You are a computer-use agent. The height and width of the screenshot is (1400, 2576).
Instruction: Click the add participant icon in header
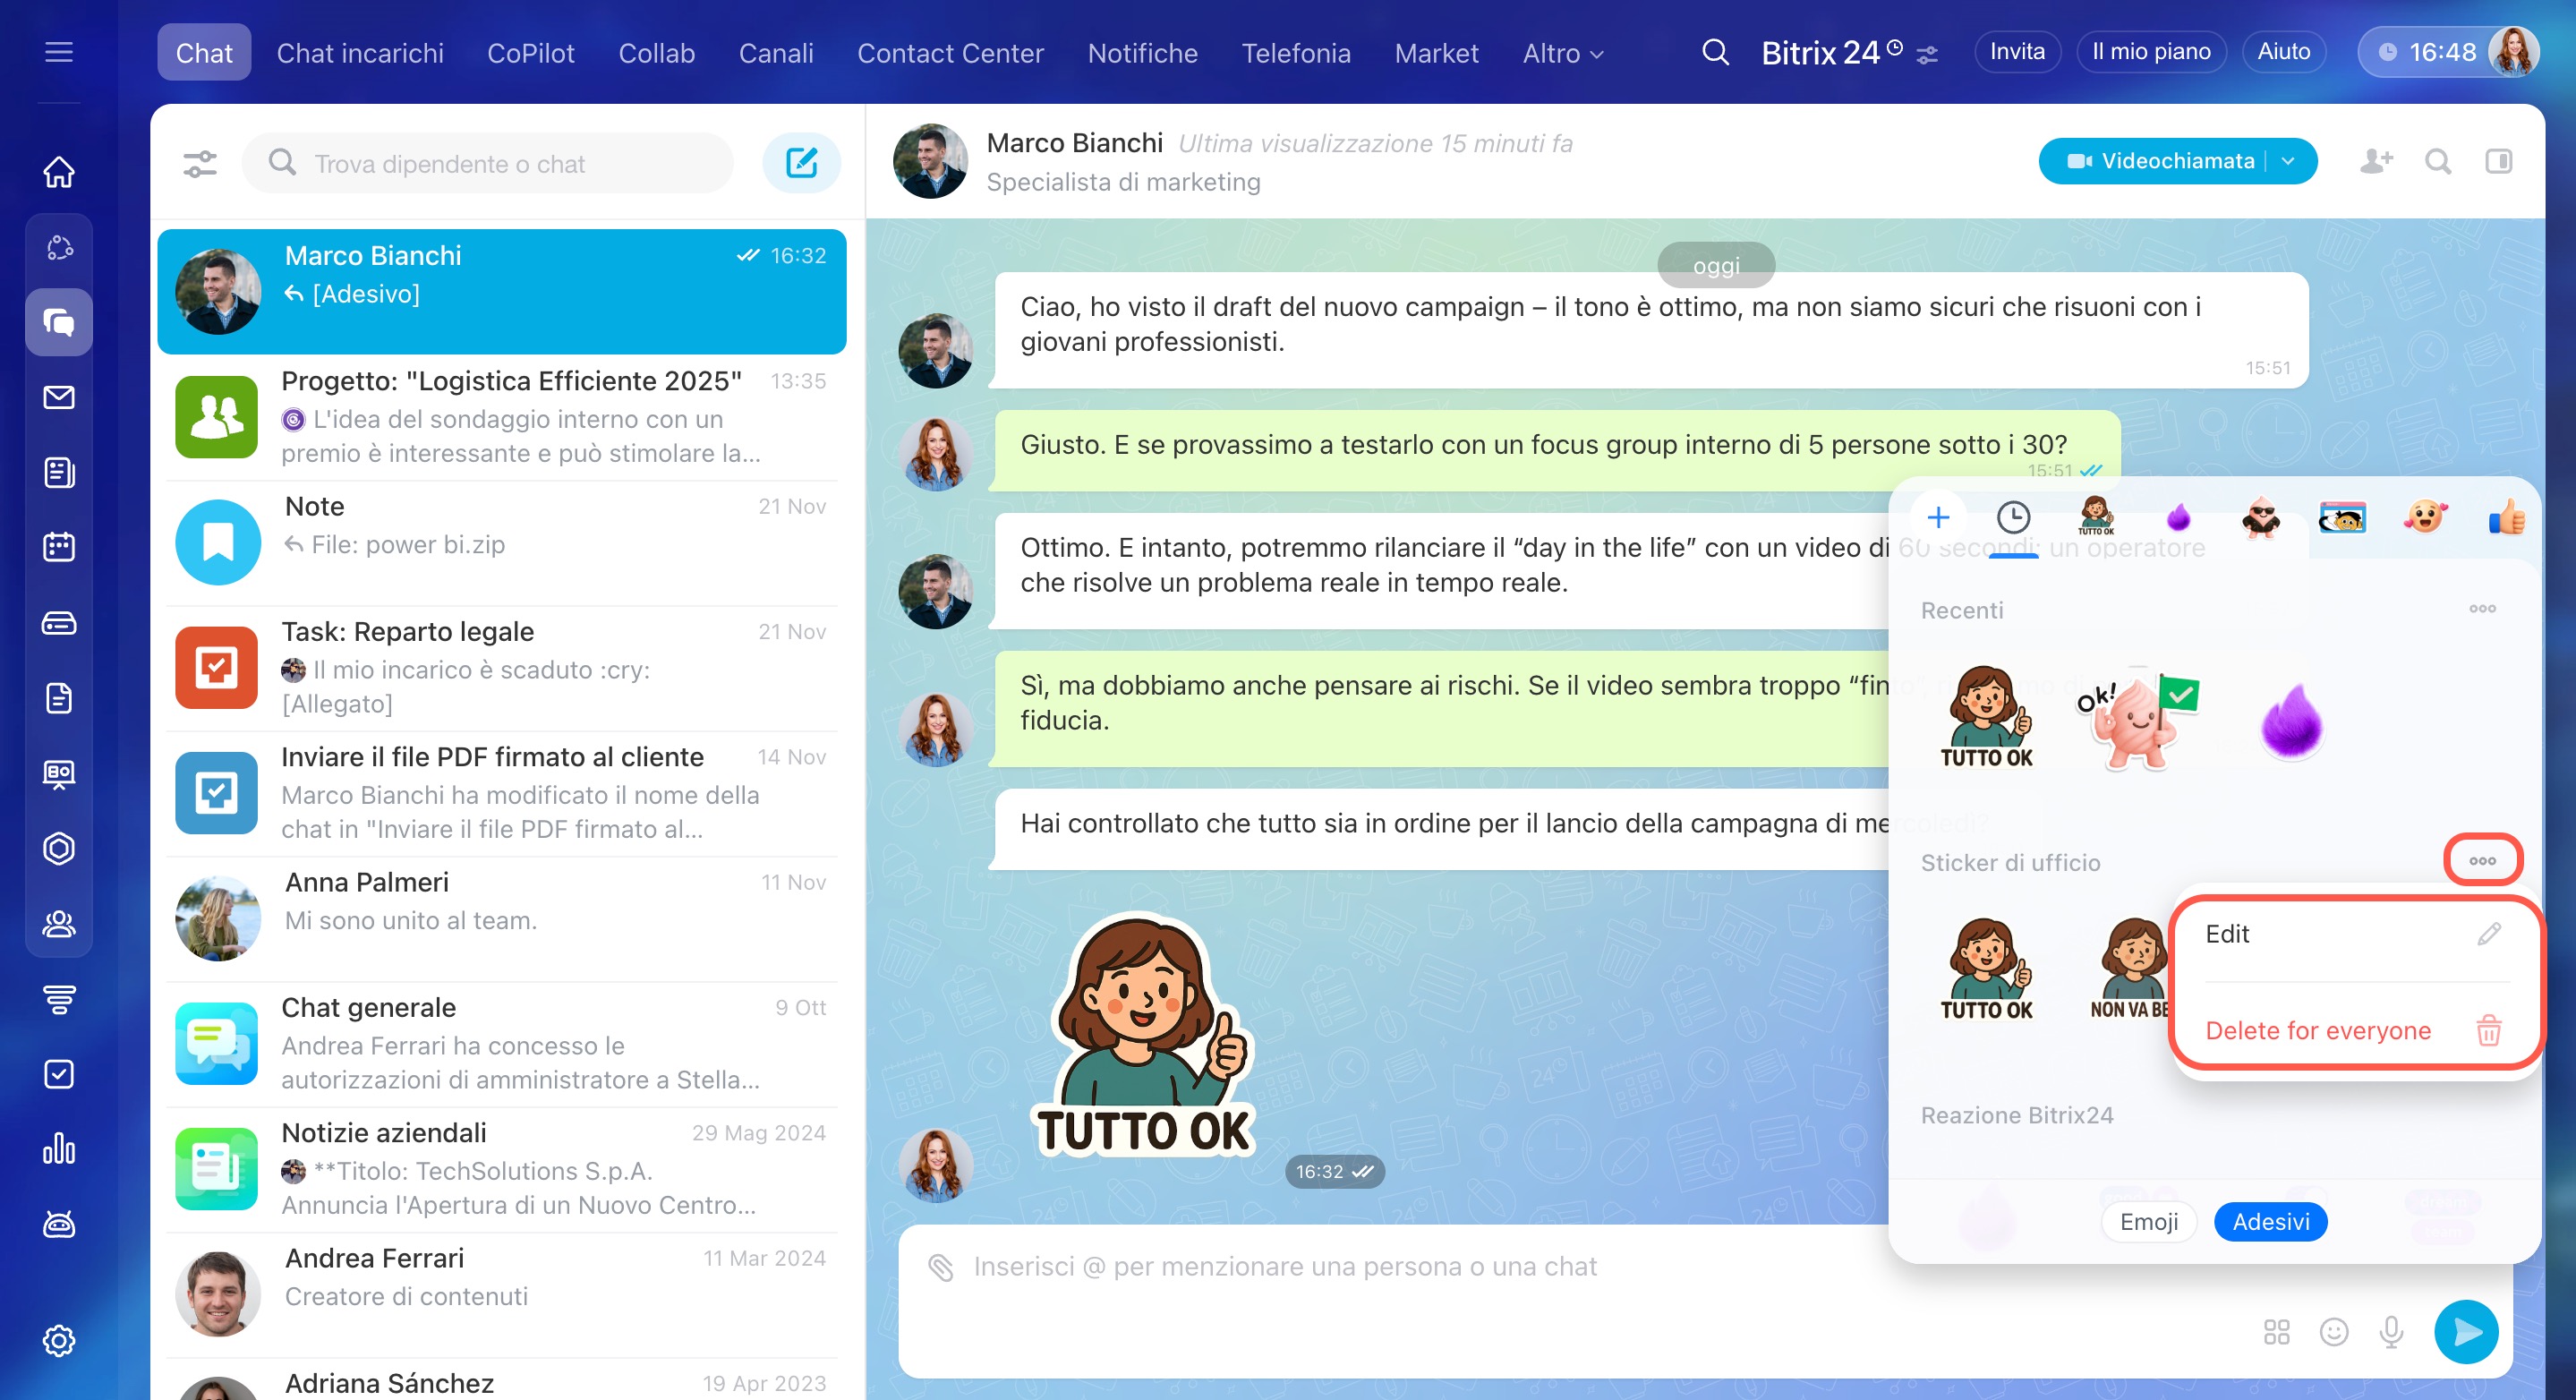(2376, 161)
